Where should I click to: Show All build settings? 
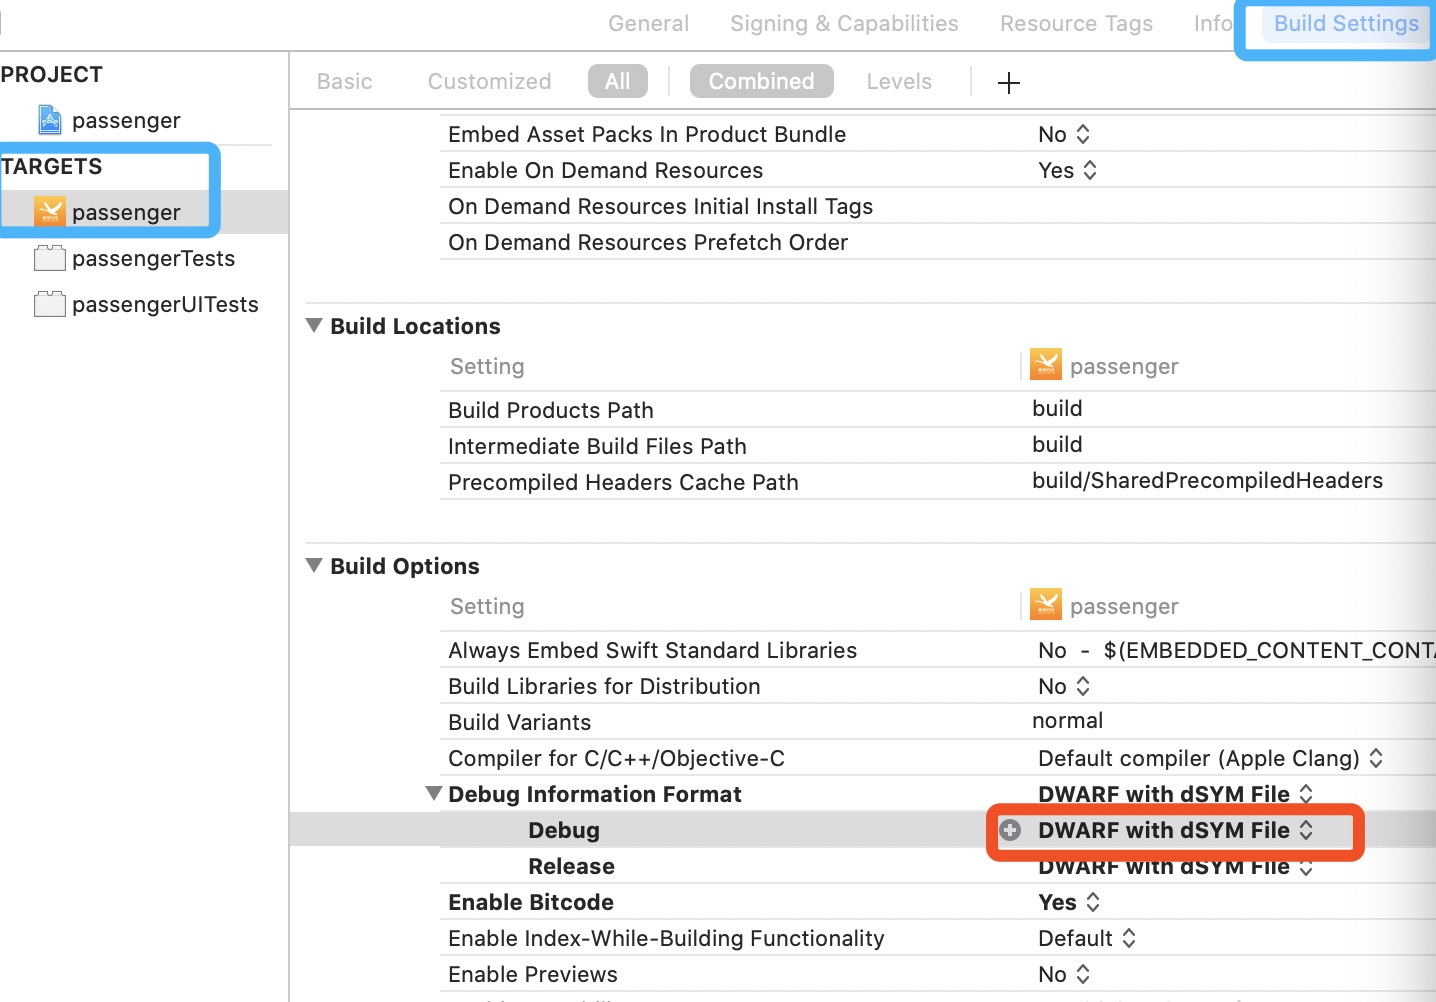pyautogui.click(x=617, y=82)
